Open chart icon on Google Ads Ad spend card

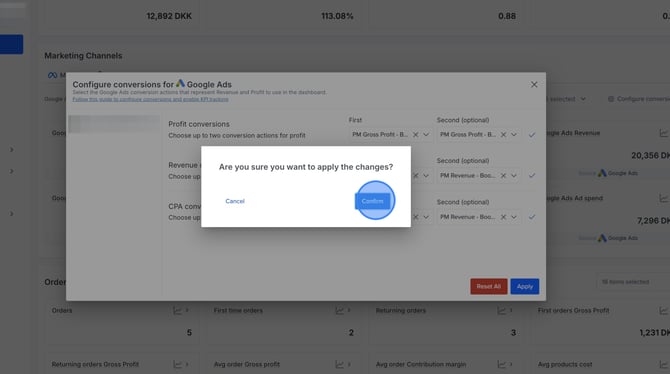(663, 198)
